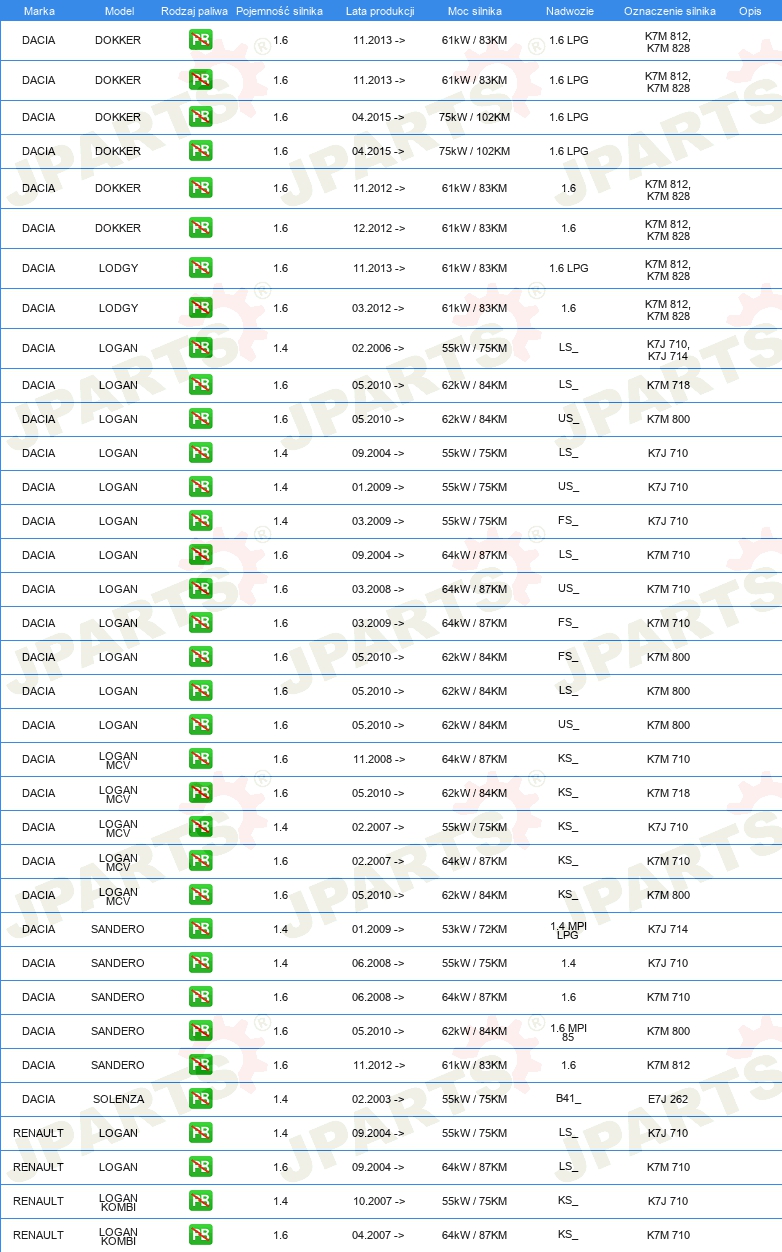Click the Marka column header
Image resolution: width=782 pixels, height=1252 pixels.
point(39,10)
